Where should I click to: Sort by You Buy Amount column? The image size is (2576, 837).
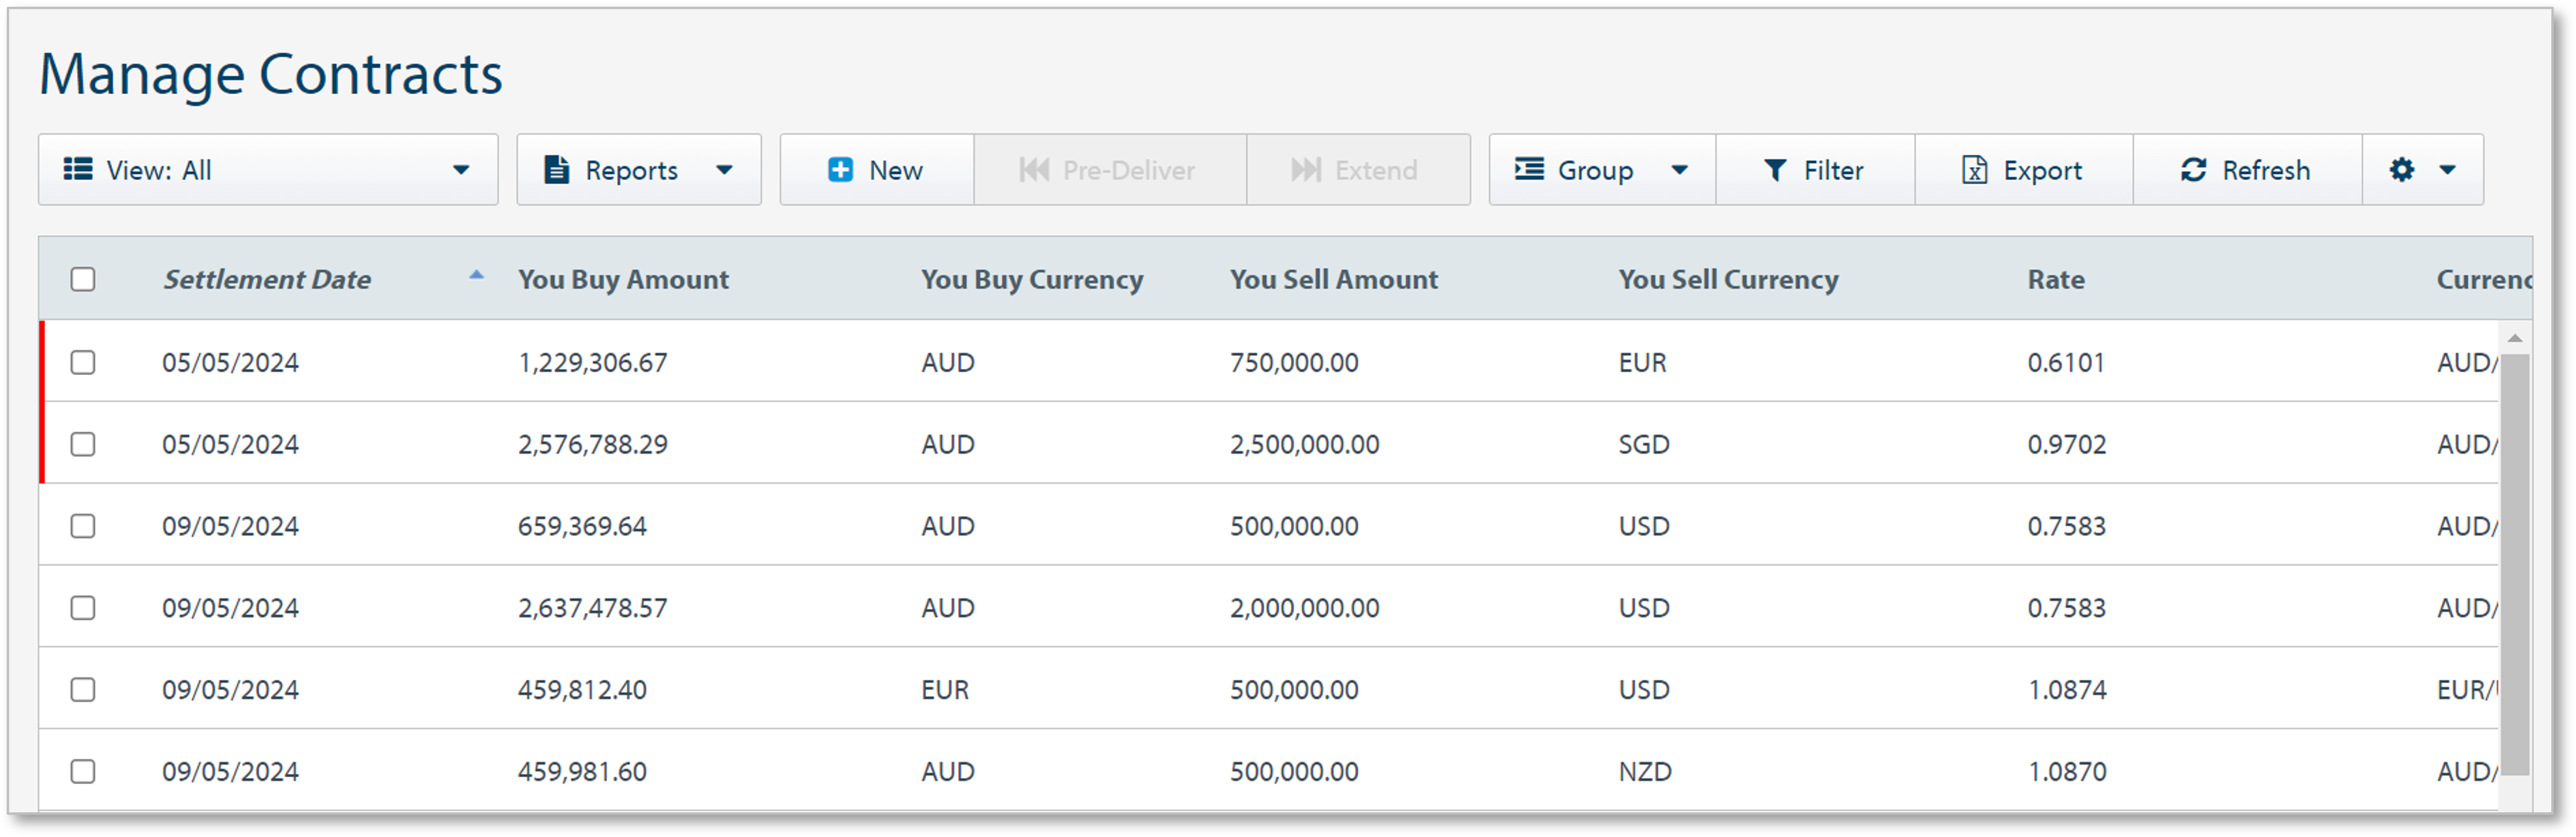pos(622,280)
